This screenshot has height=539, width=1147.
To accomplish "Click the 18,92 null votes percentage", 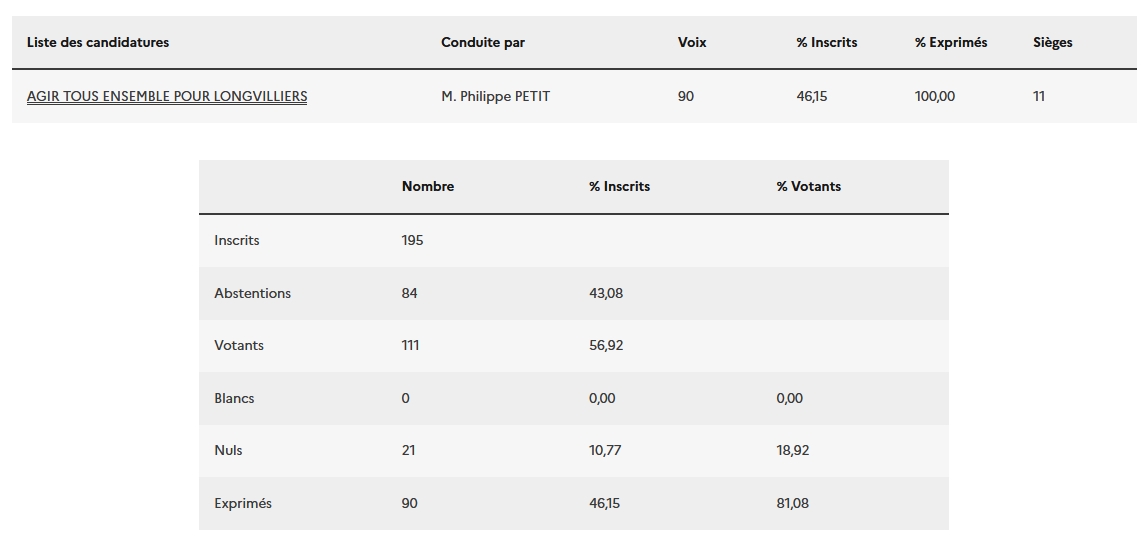I will click(793, 451).
